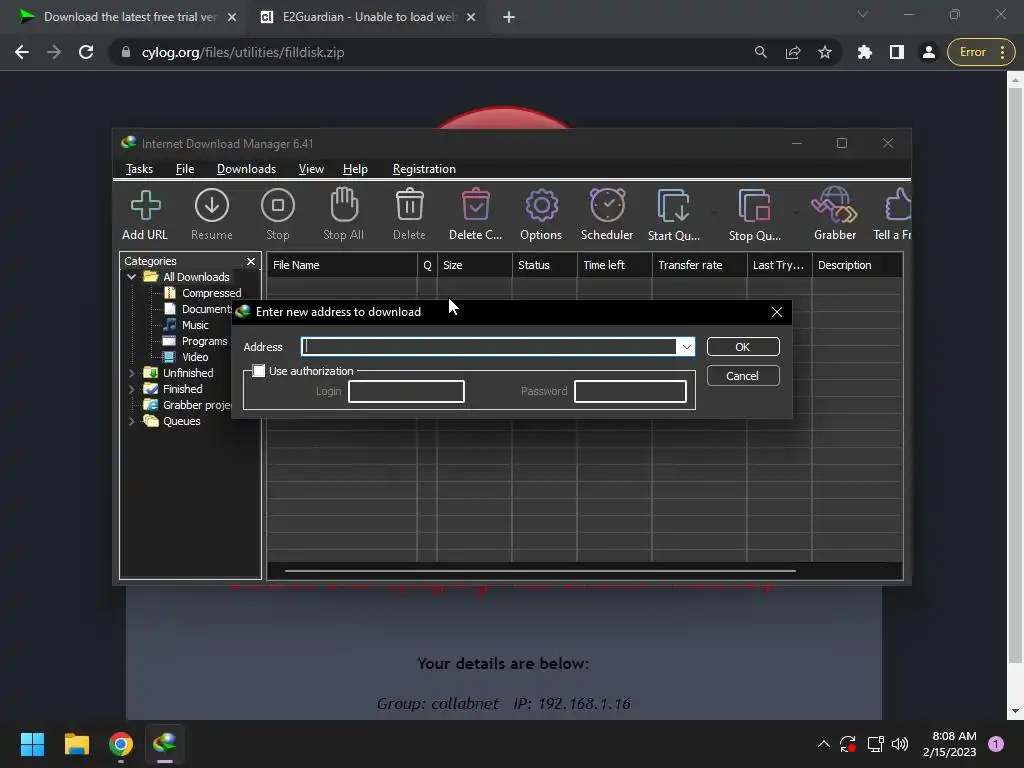Click the Chrome URL address bar
This screenshot has width=1024, height=768.
click(x=431, y=52)
